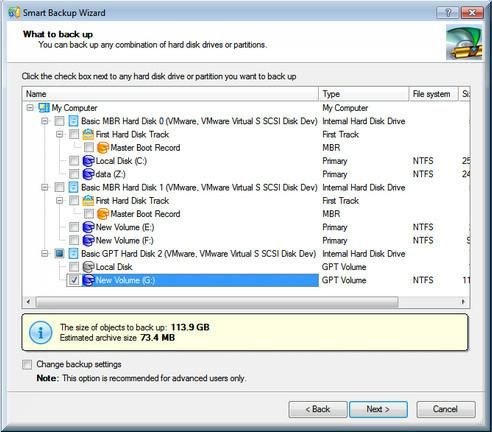The width and height of the screenshot is (492, 432).
Task: Collapse First Hard Disk Track under Disk 0
Action: (x=59, y=134)
